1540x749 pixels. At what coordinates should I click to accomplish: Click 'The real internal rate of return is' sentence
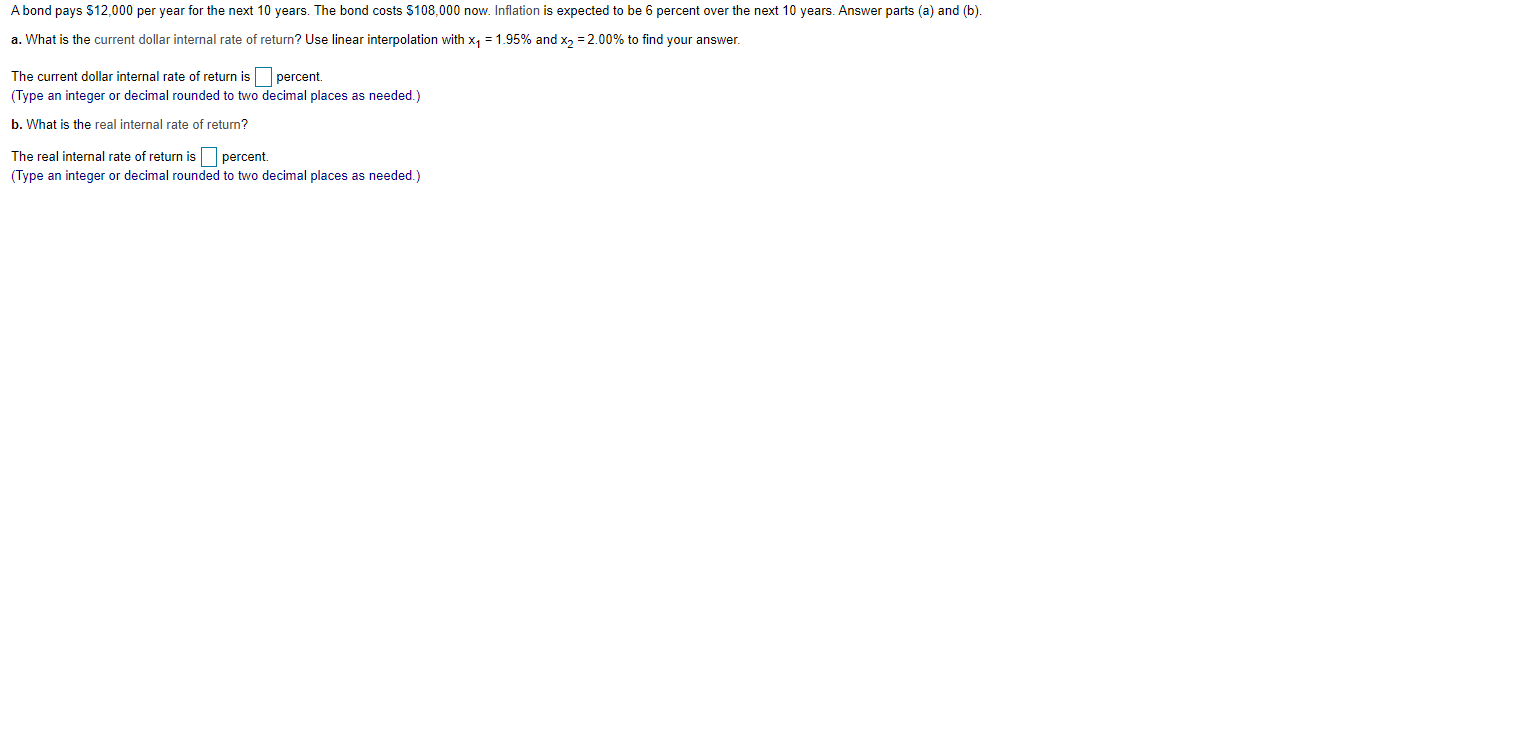104,157
